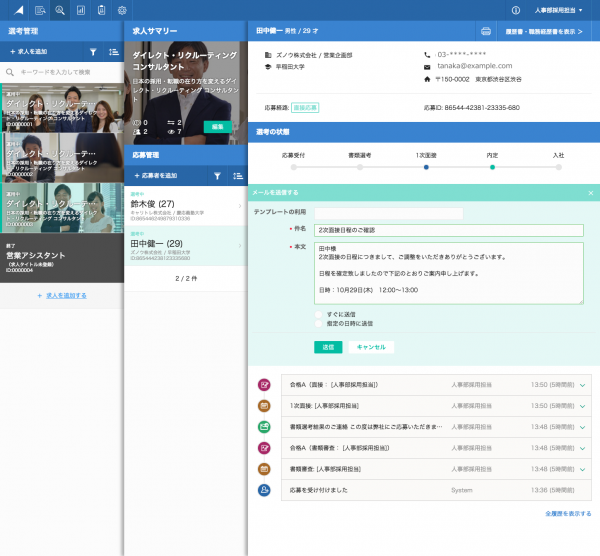
Task: Click the 2 / 2 件 count text
Action: [186, 279]
